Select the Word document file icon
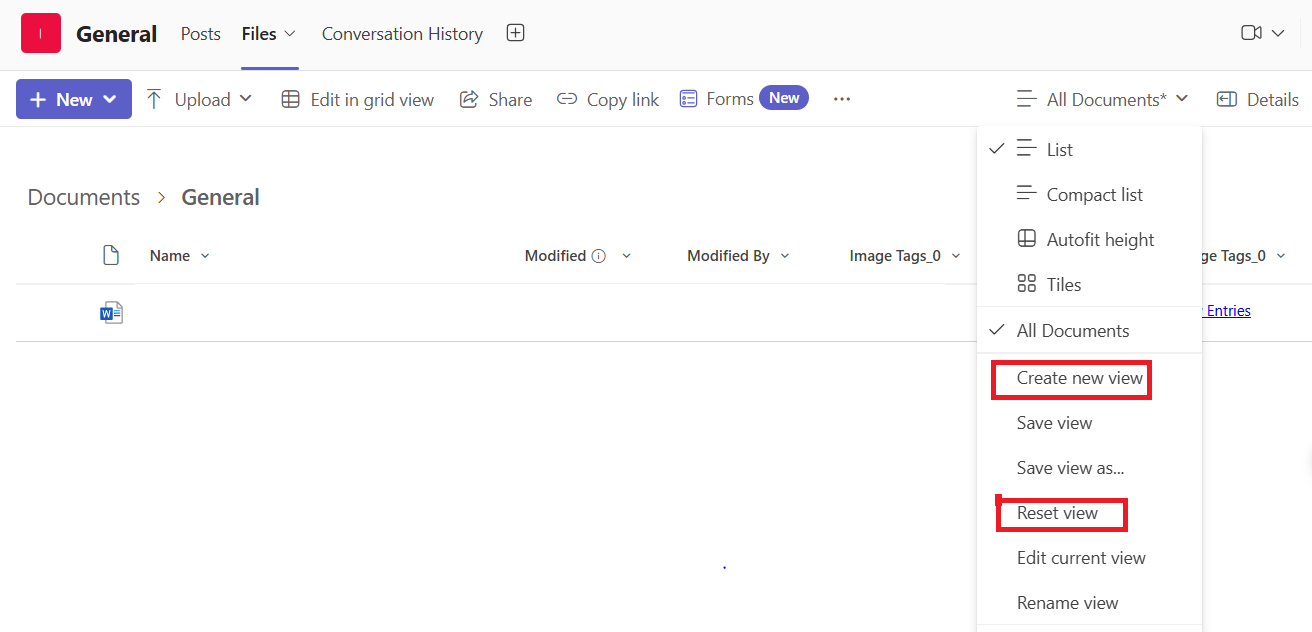The image size is (1312, 632). tap(111, 313)
